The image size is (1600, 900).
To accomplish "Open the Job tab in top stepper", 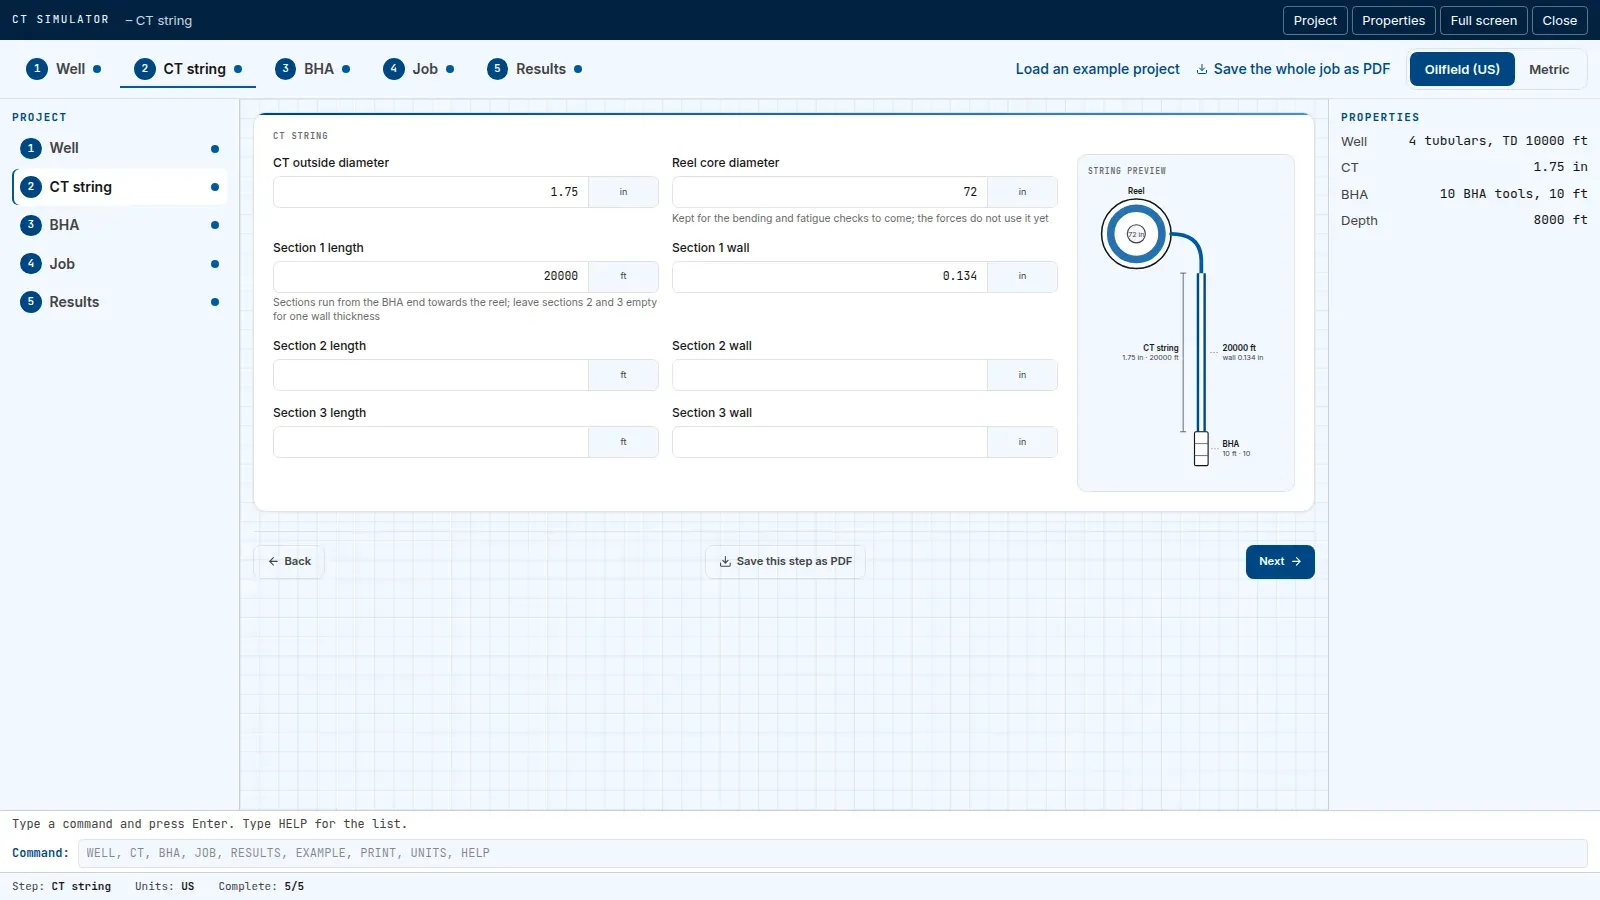I will coord(419,69).
